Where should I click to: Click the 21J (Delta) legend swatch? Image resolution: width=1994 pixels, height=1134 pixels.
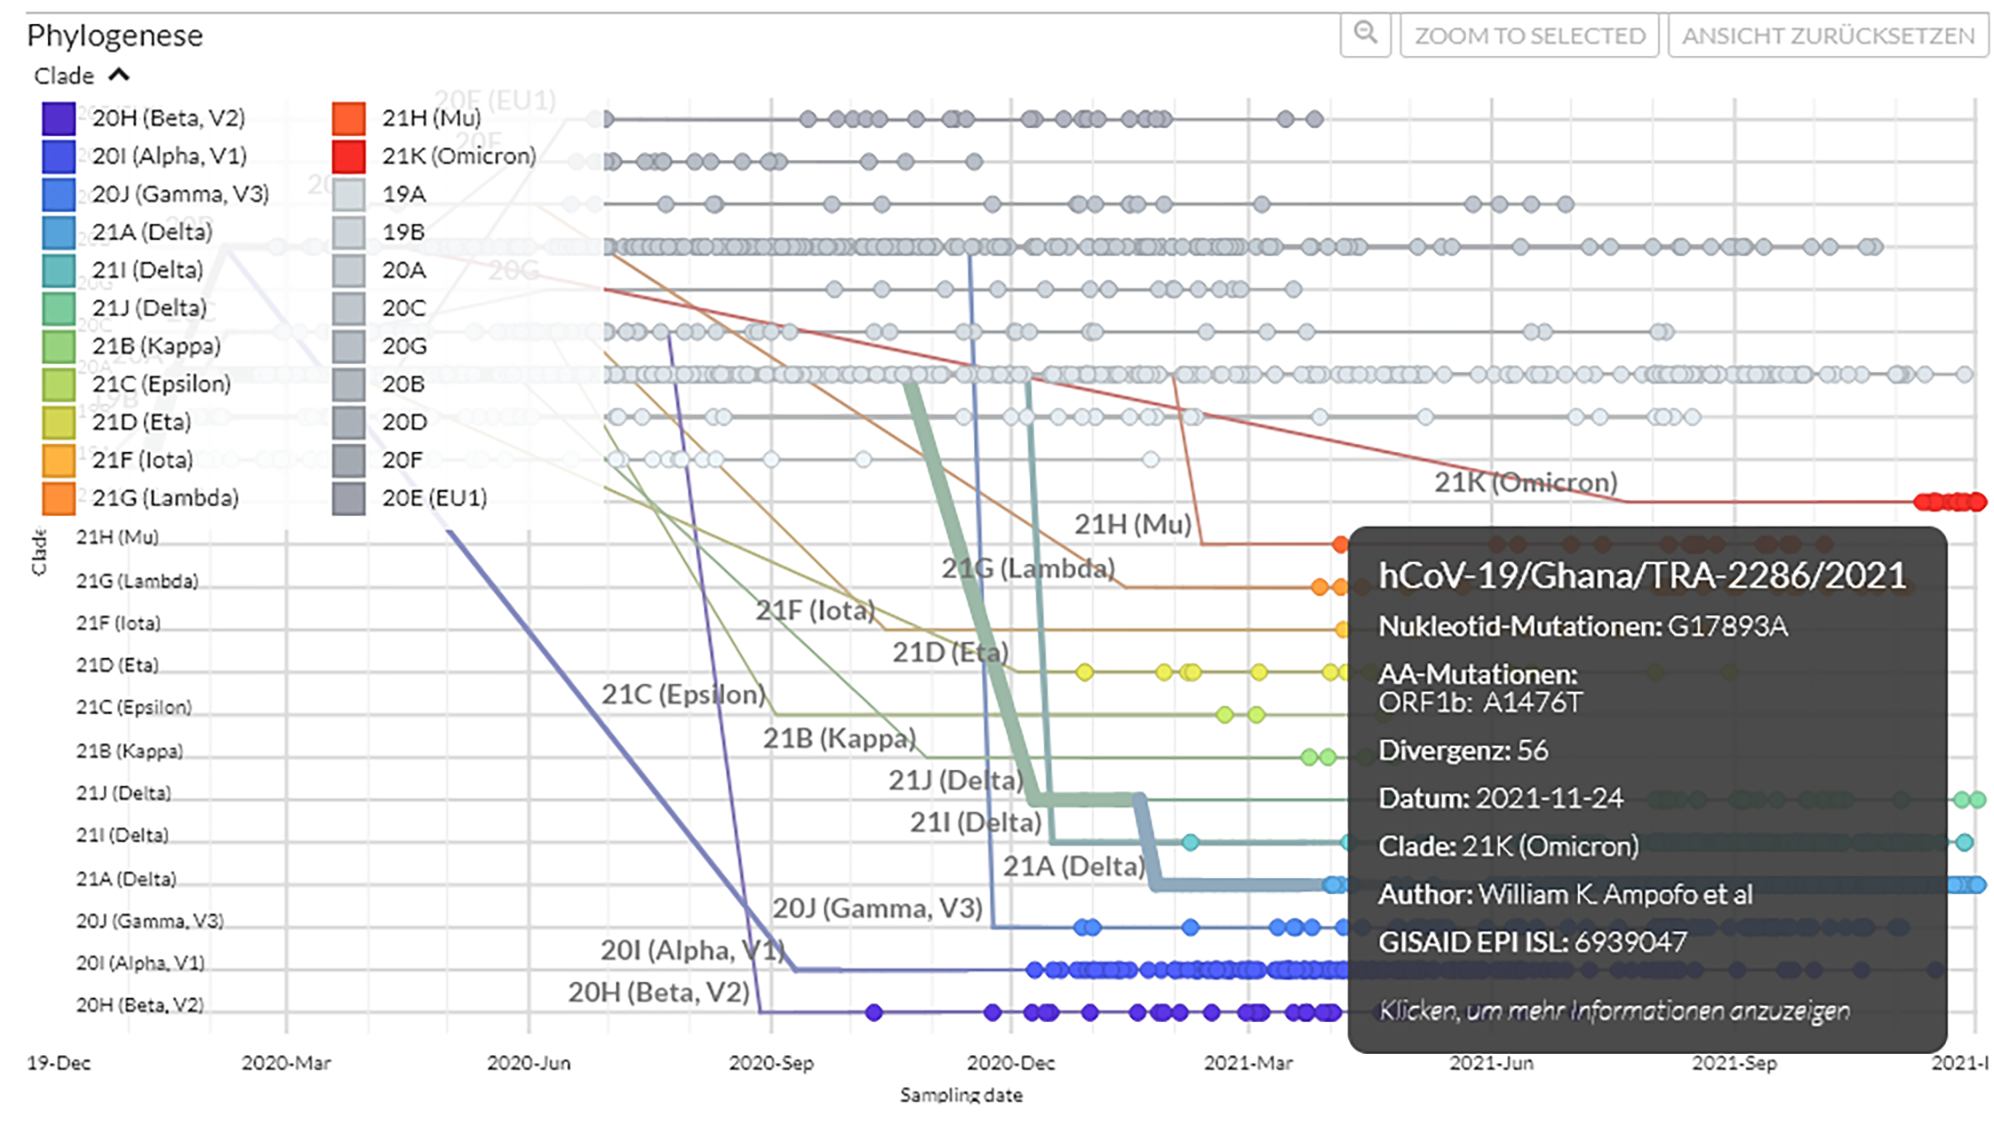point(59,308)
